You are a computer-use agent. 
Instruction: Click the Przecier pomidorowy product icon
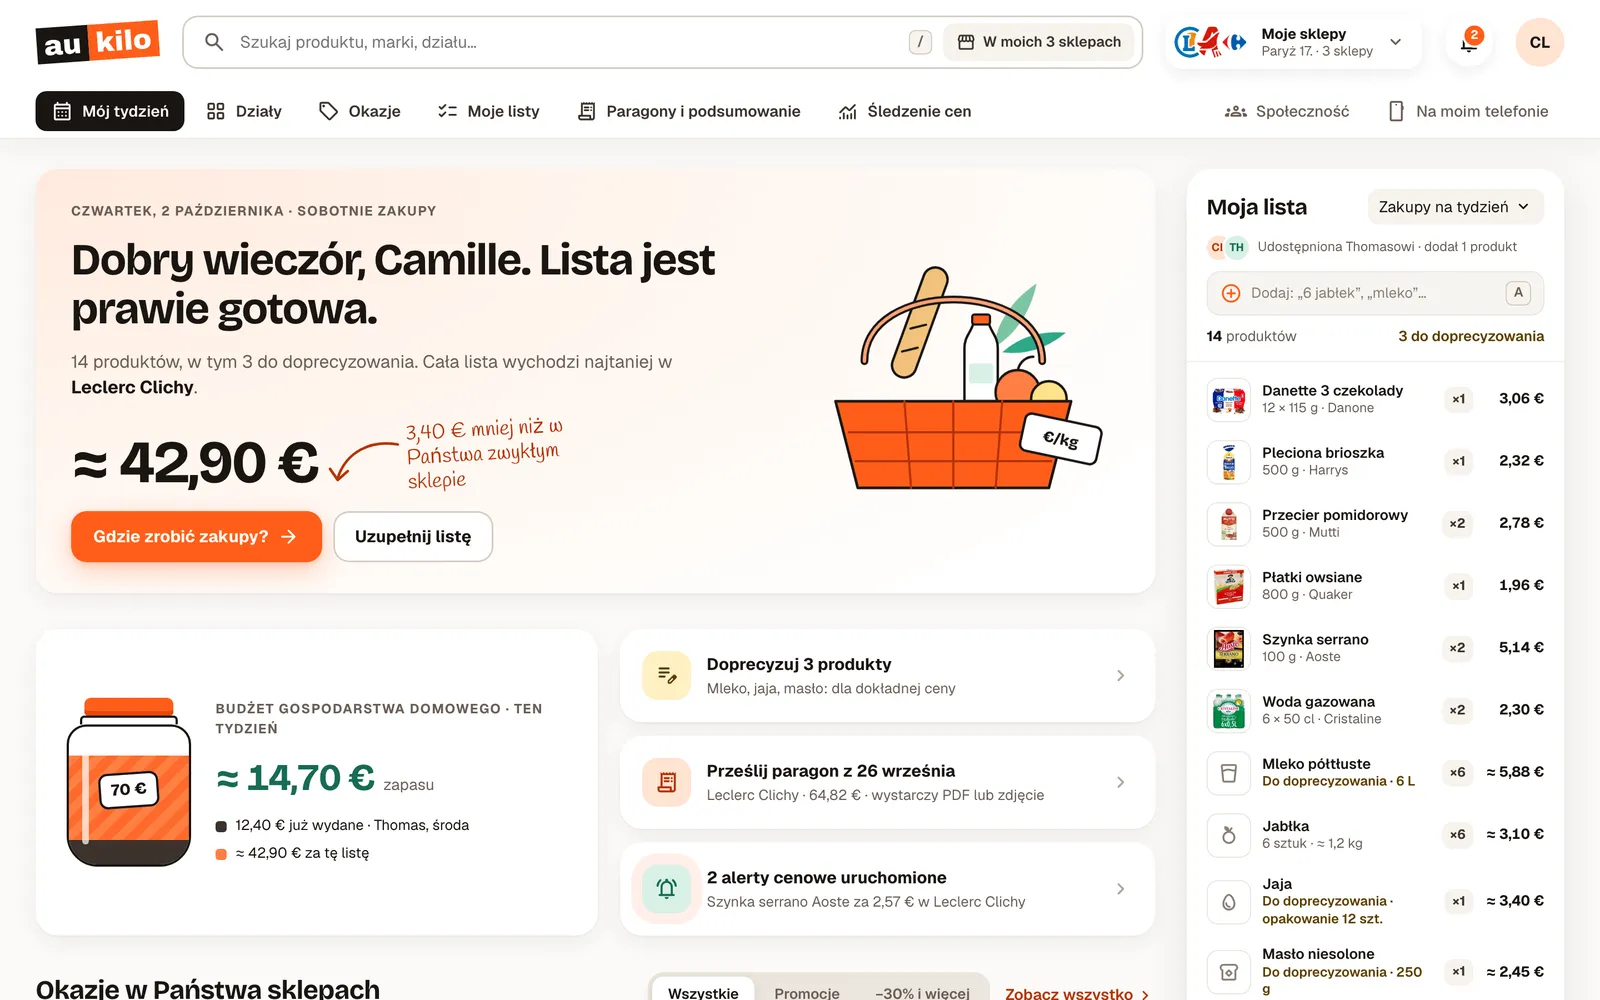(x=1229, y=523)
